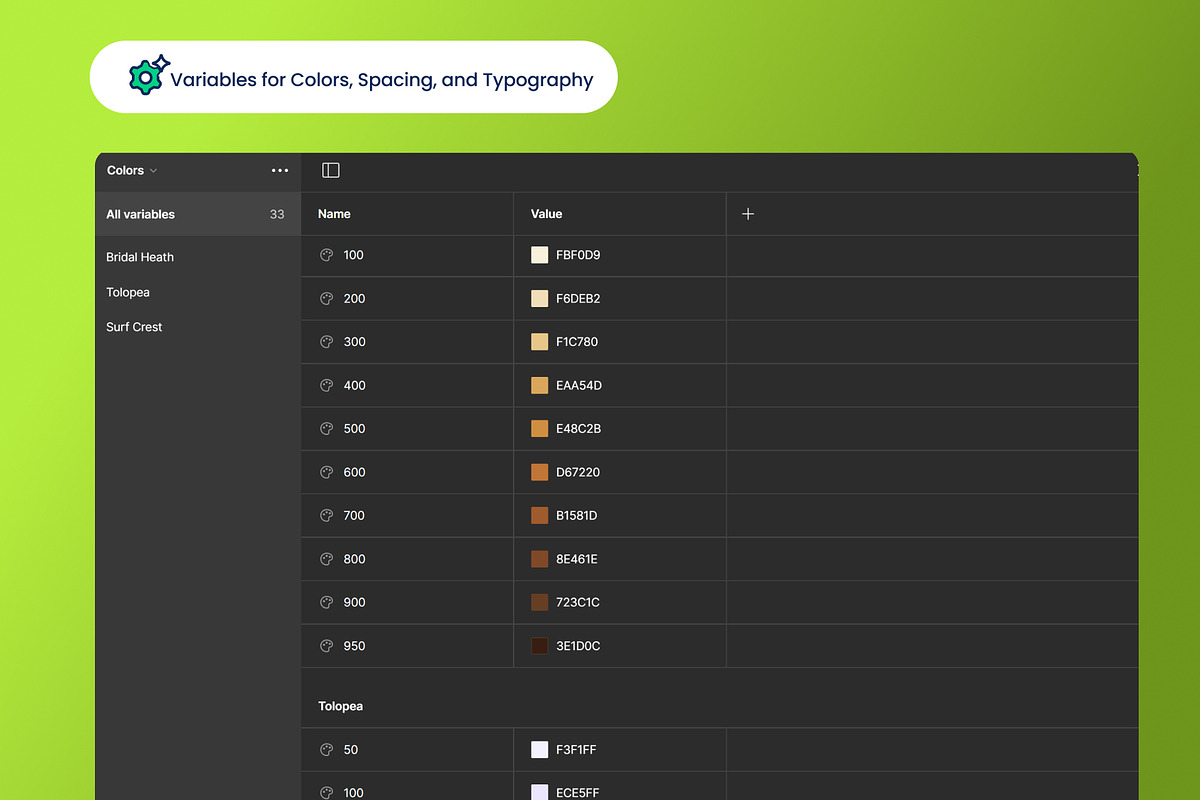Edit the hex value EAA54D

pos(579,385)
